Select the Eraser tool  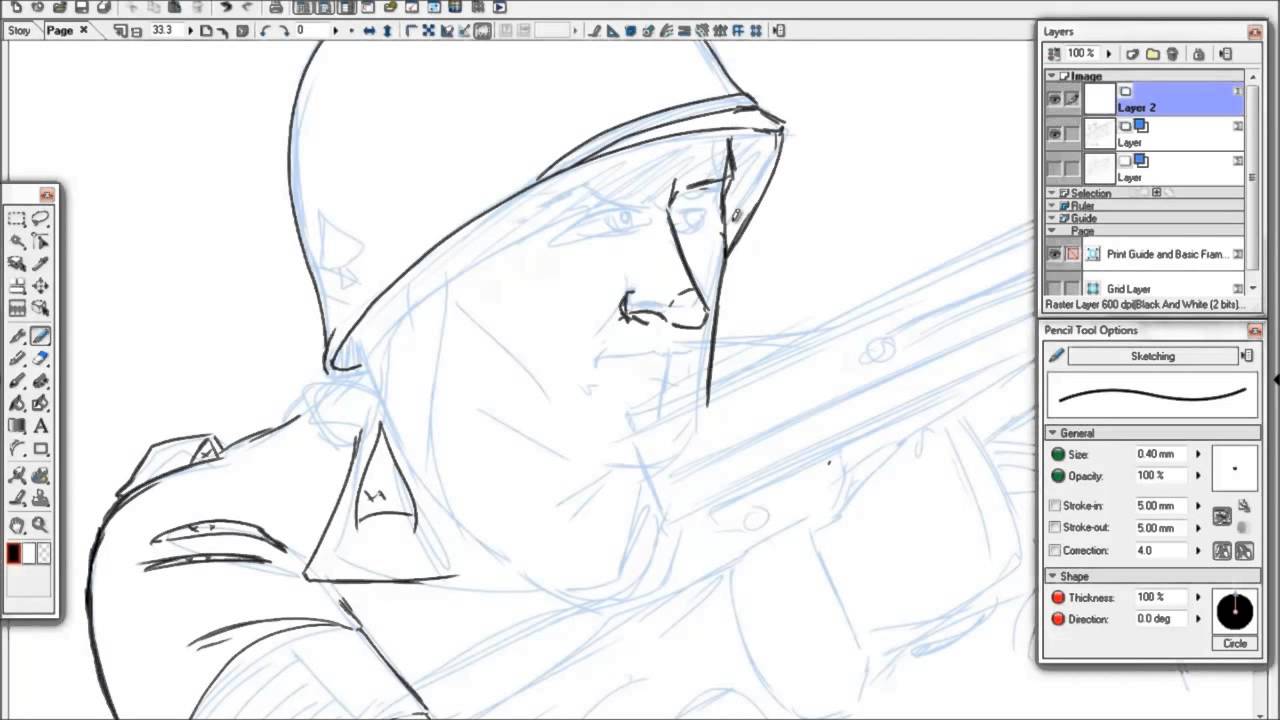[40, 358]
